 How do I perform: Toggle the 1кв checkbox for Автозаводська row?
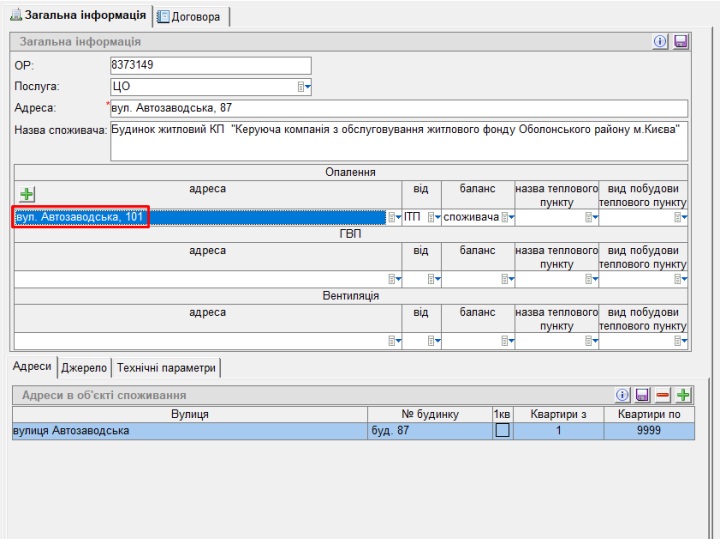(503, 431)
